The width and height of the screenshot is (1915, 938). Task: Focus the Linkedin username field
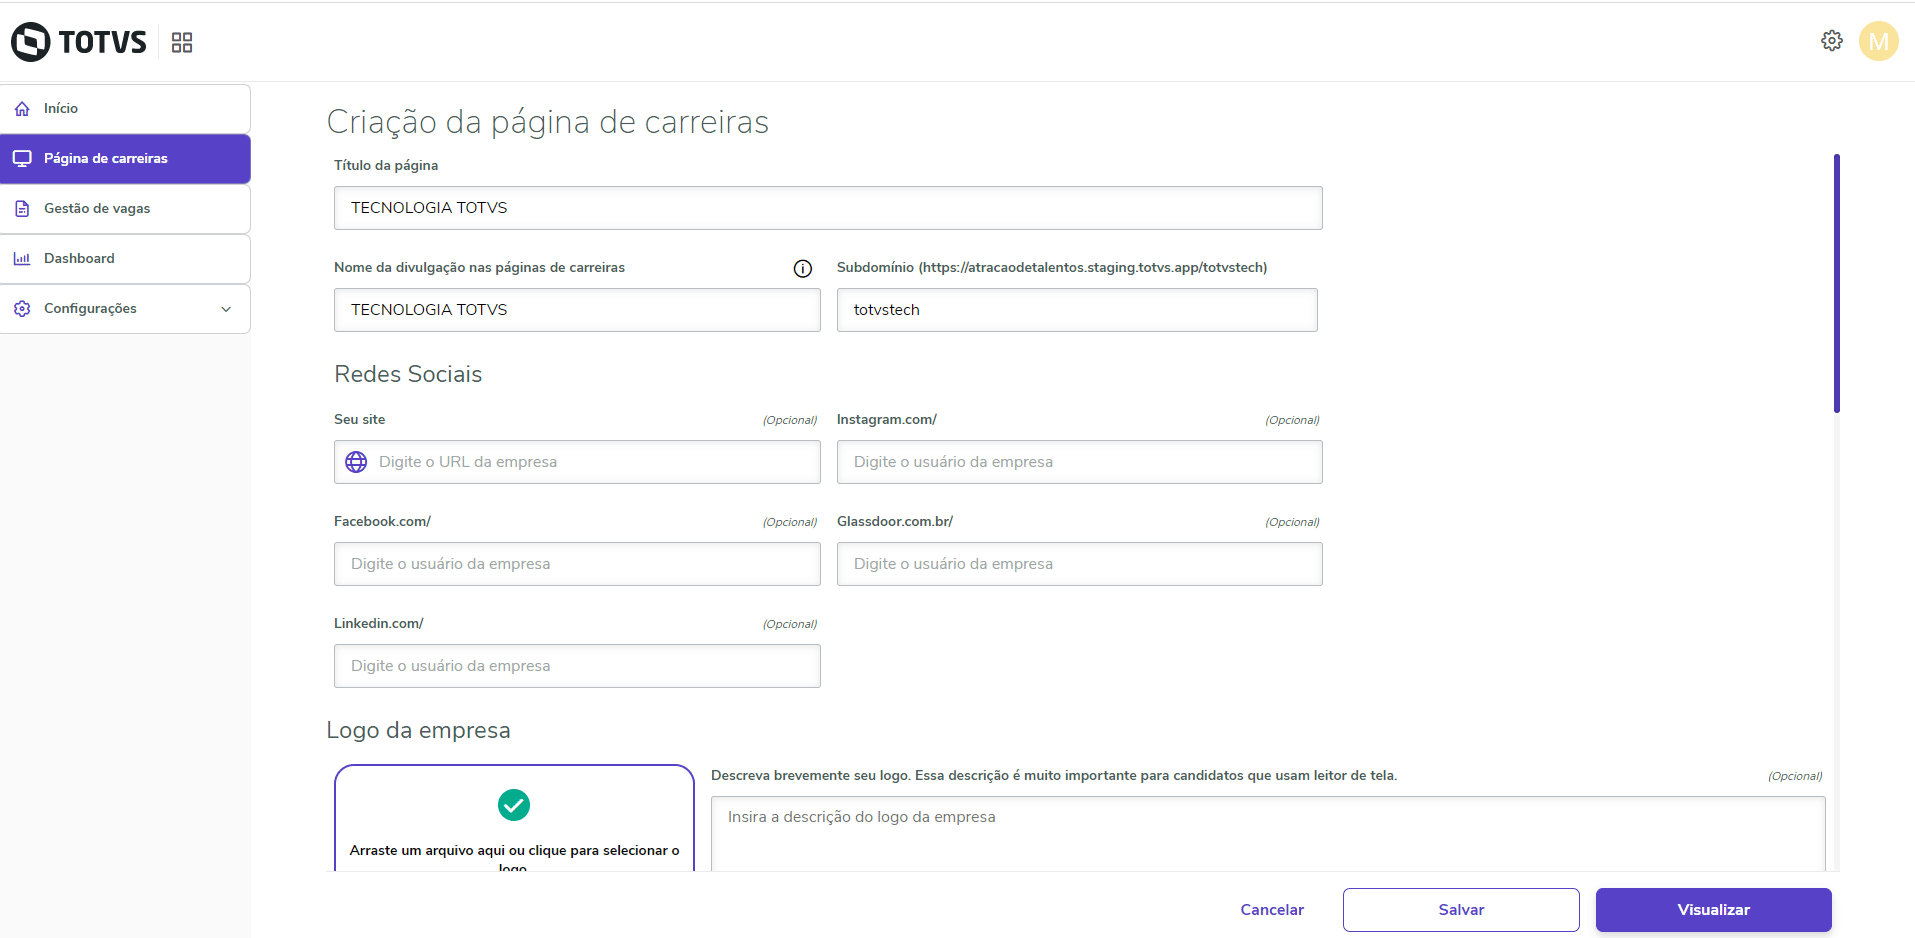tap(577, 666)
